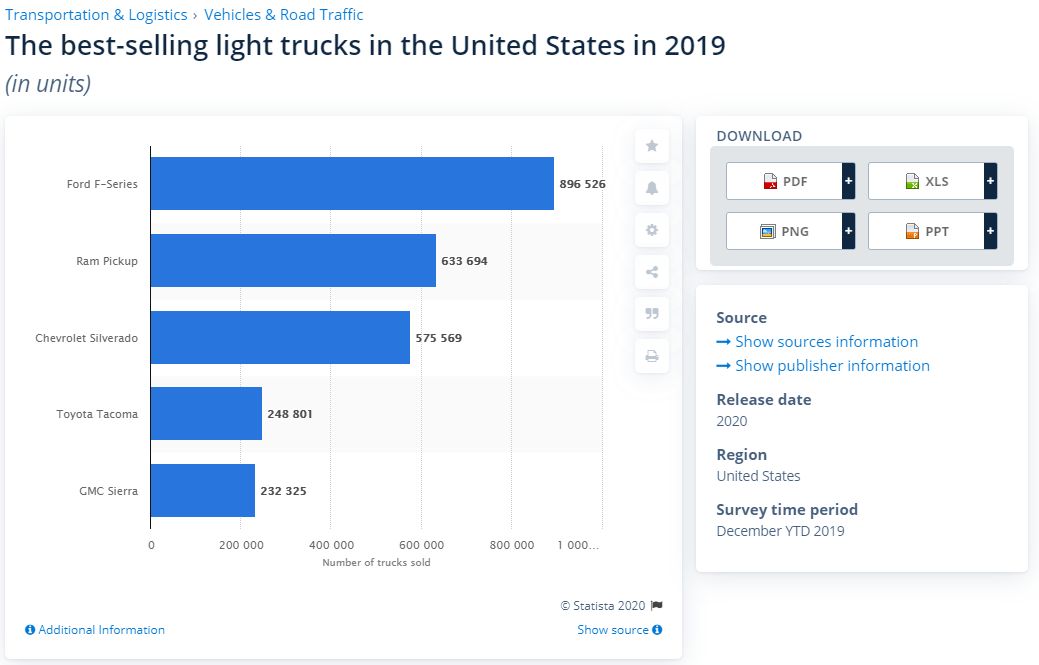This screenshot has width=1039, height=665.
Task: Download the chart as PNG
Action: [x=784, y=231]
